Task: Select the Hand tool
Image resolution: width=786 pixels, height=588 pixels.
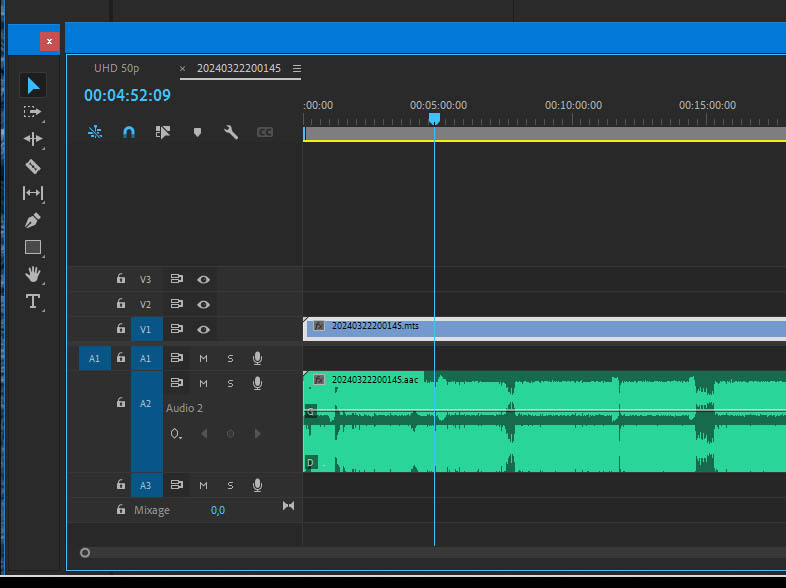Action: (x=33, y=274)
